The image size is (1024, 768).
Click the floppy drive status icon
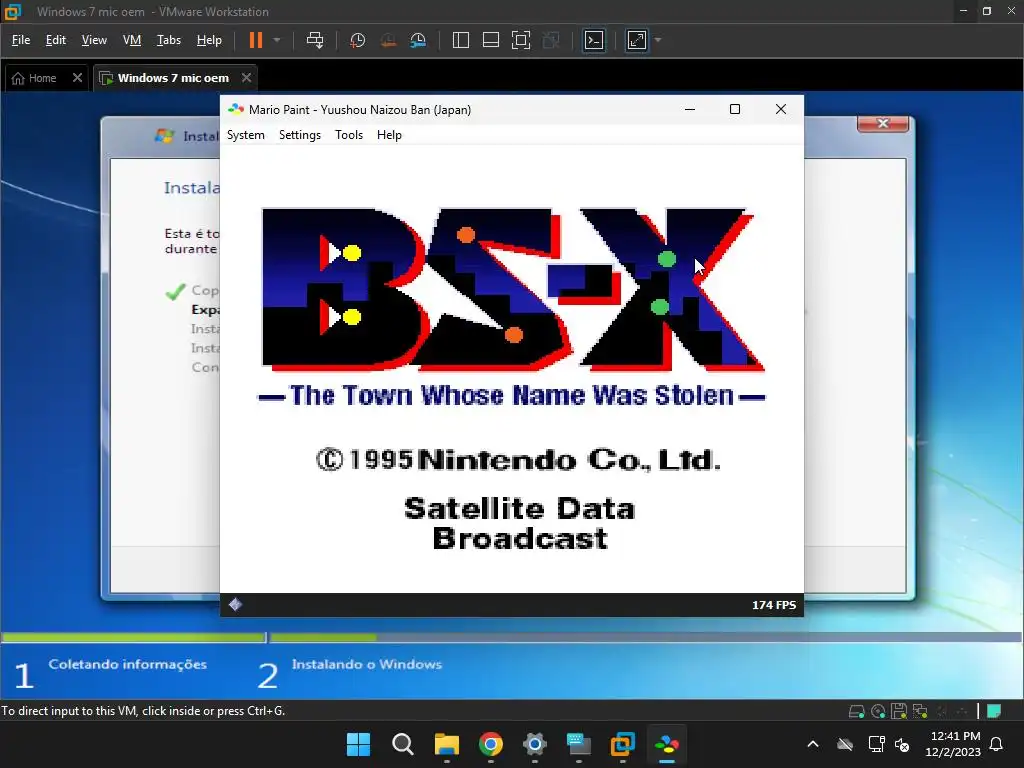899,711
